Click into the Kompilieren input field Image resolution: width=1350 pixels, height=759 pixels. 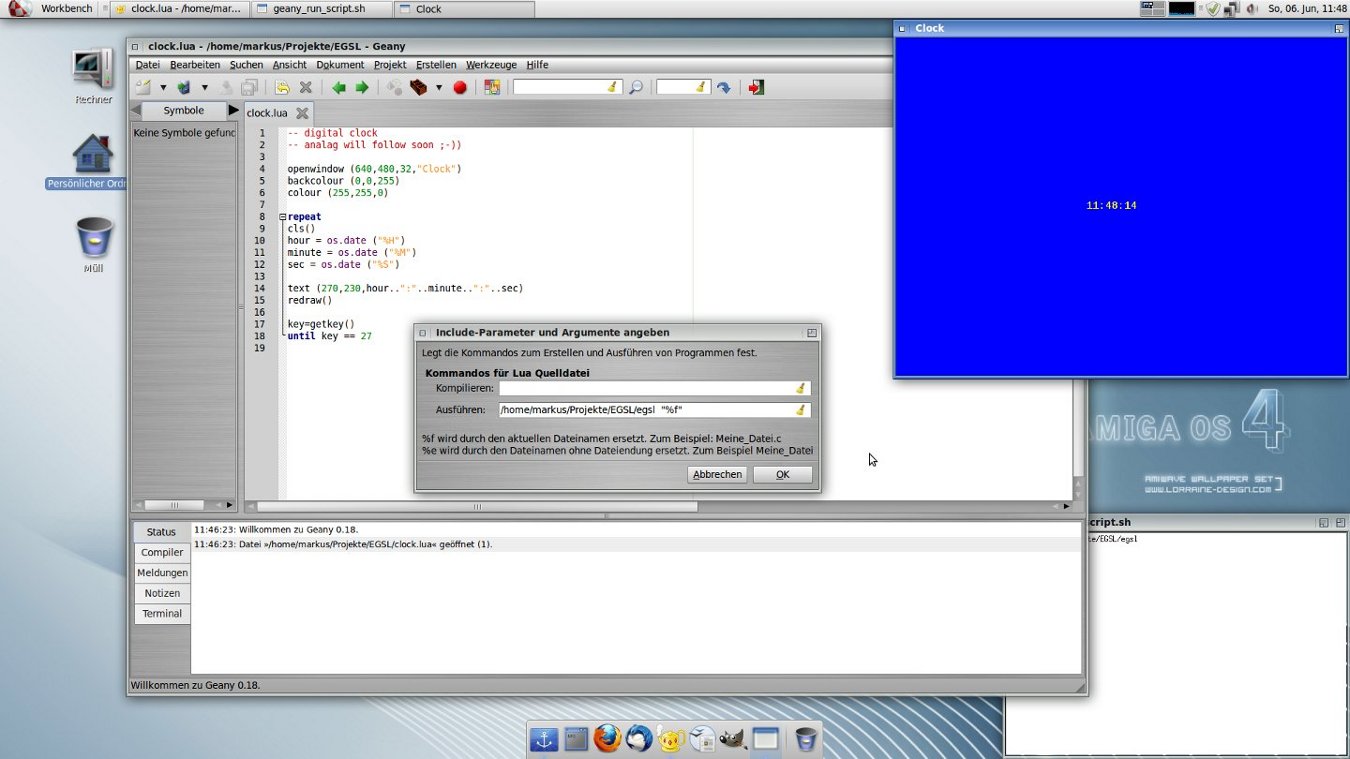645,388
